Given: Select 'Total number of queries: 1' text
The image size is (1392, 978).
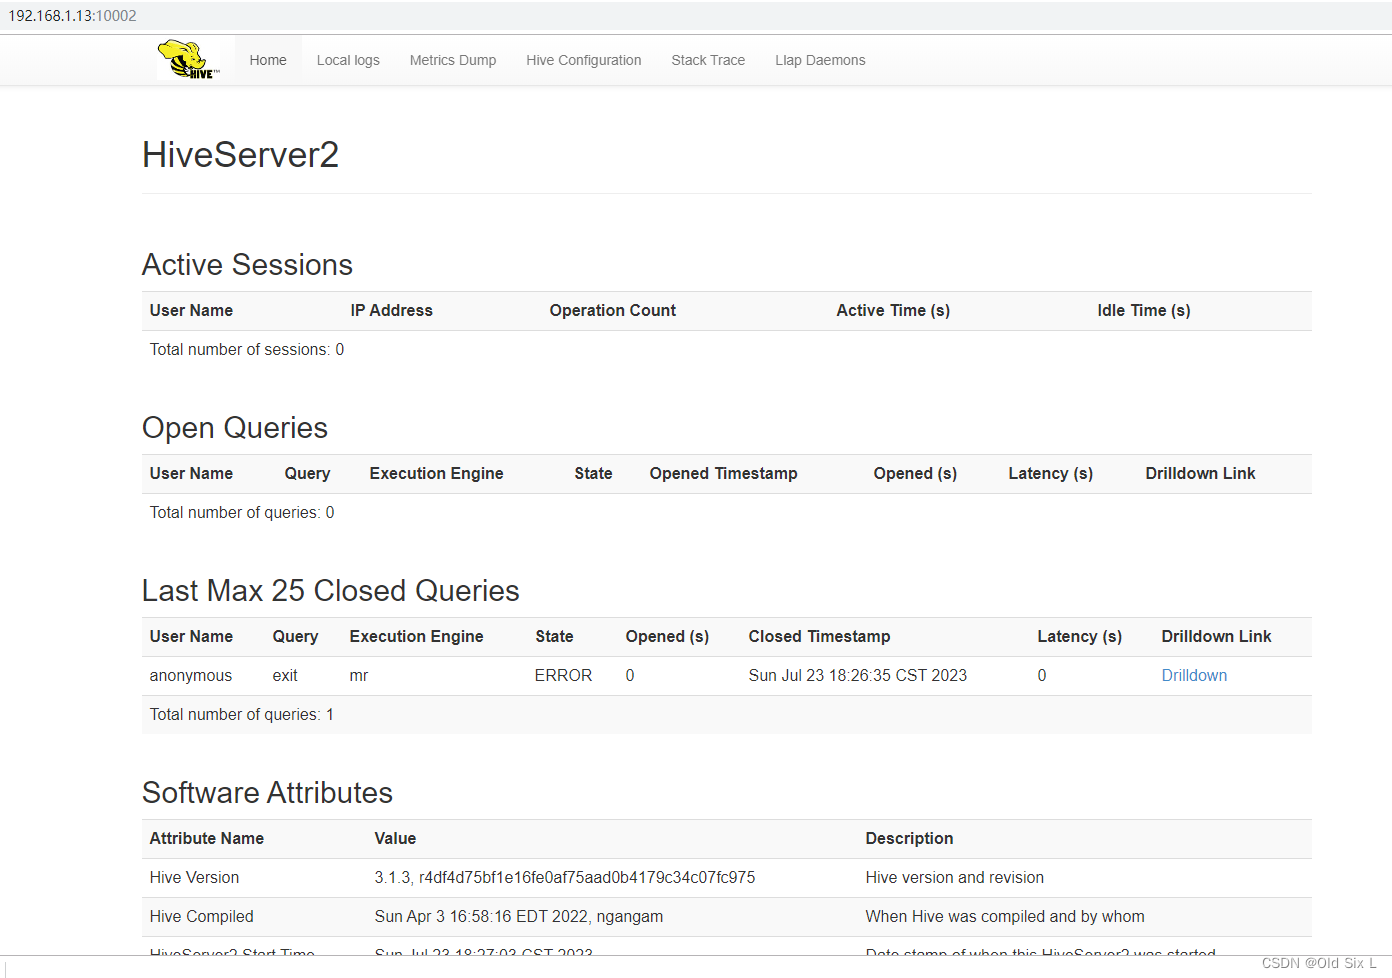Looking at the screenshot, I should click(x=242, y=715).
